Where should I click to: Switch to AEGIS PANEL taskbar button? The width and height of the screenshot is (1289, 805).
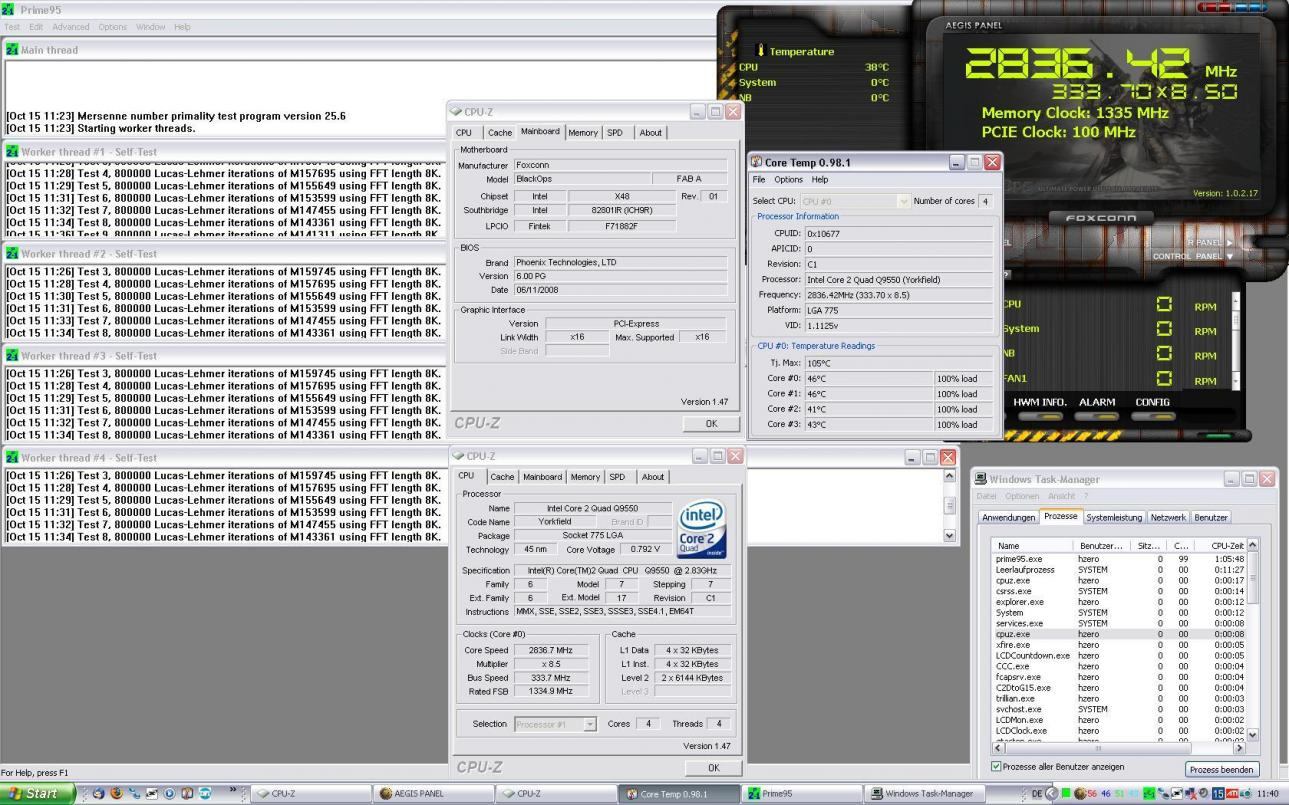[x=432, y=793]
